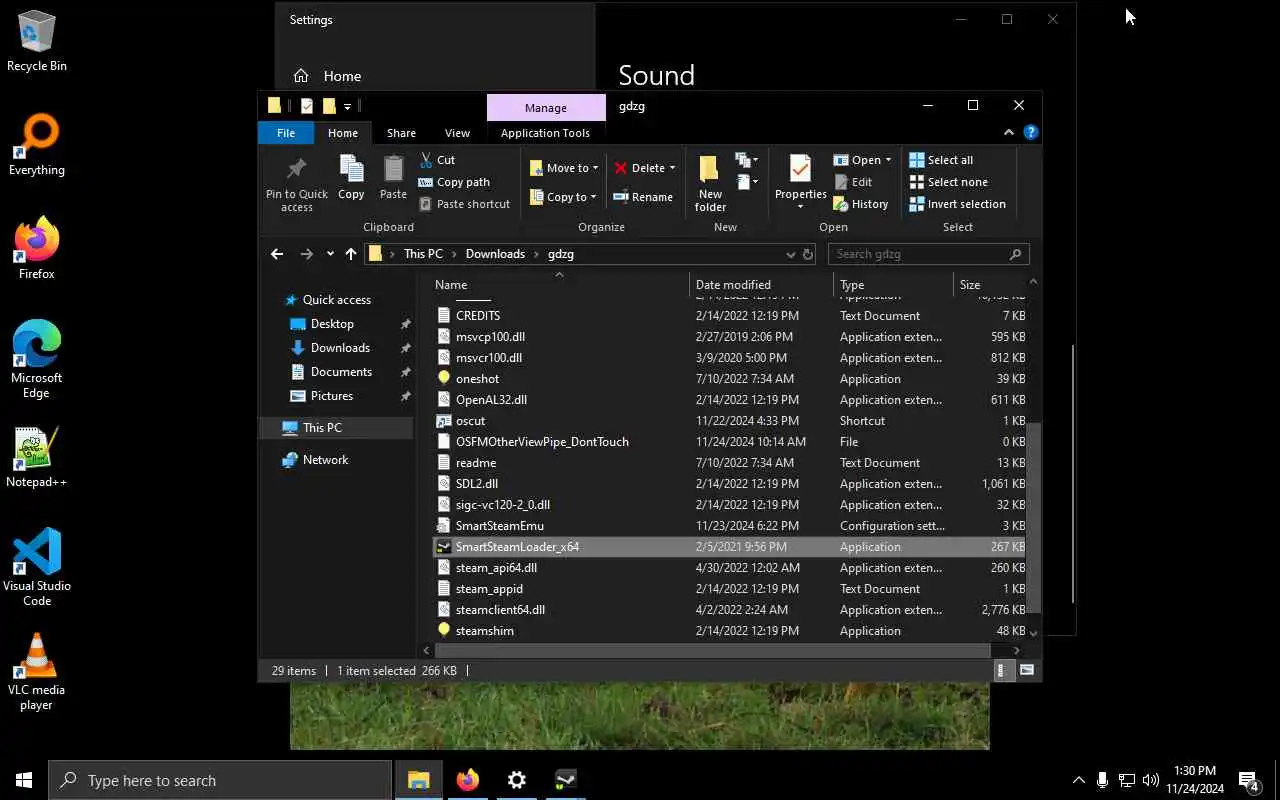Image resolution: width=1280 pixels, height=800 pixels.
Task: Click the Search gdzg field
Action: [929, 254]
